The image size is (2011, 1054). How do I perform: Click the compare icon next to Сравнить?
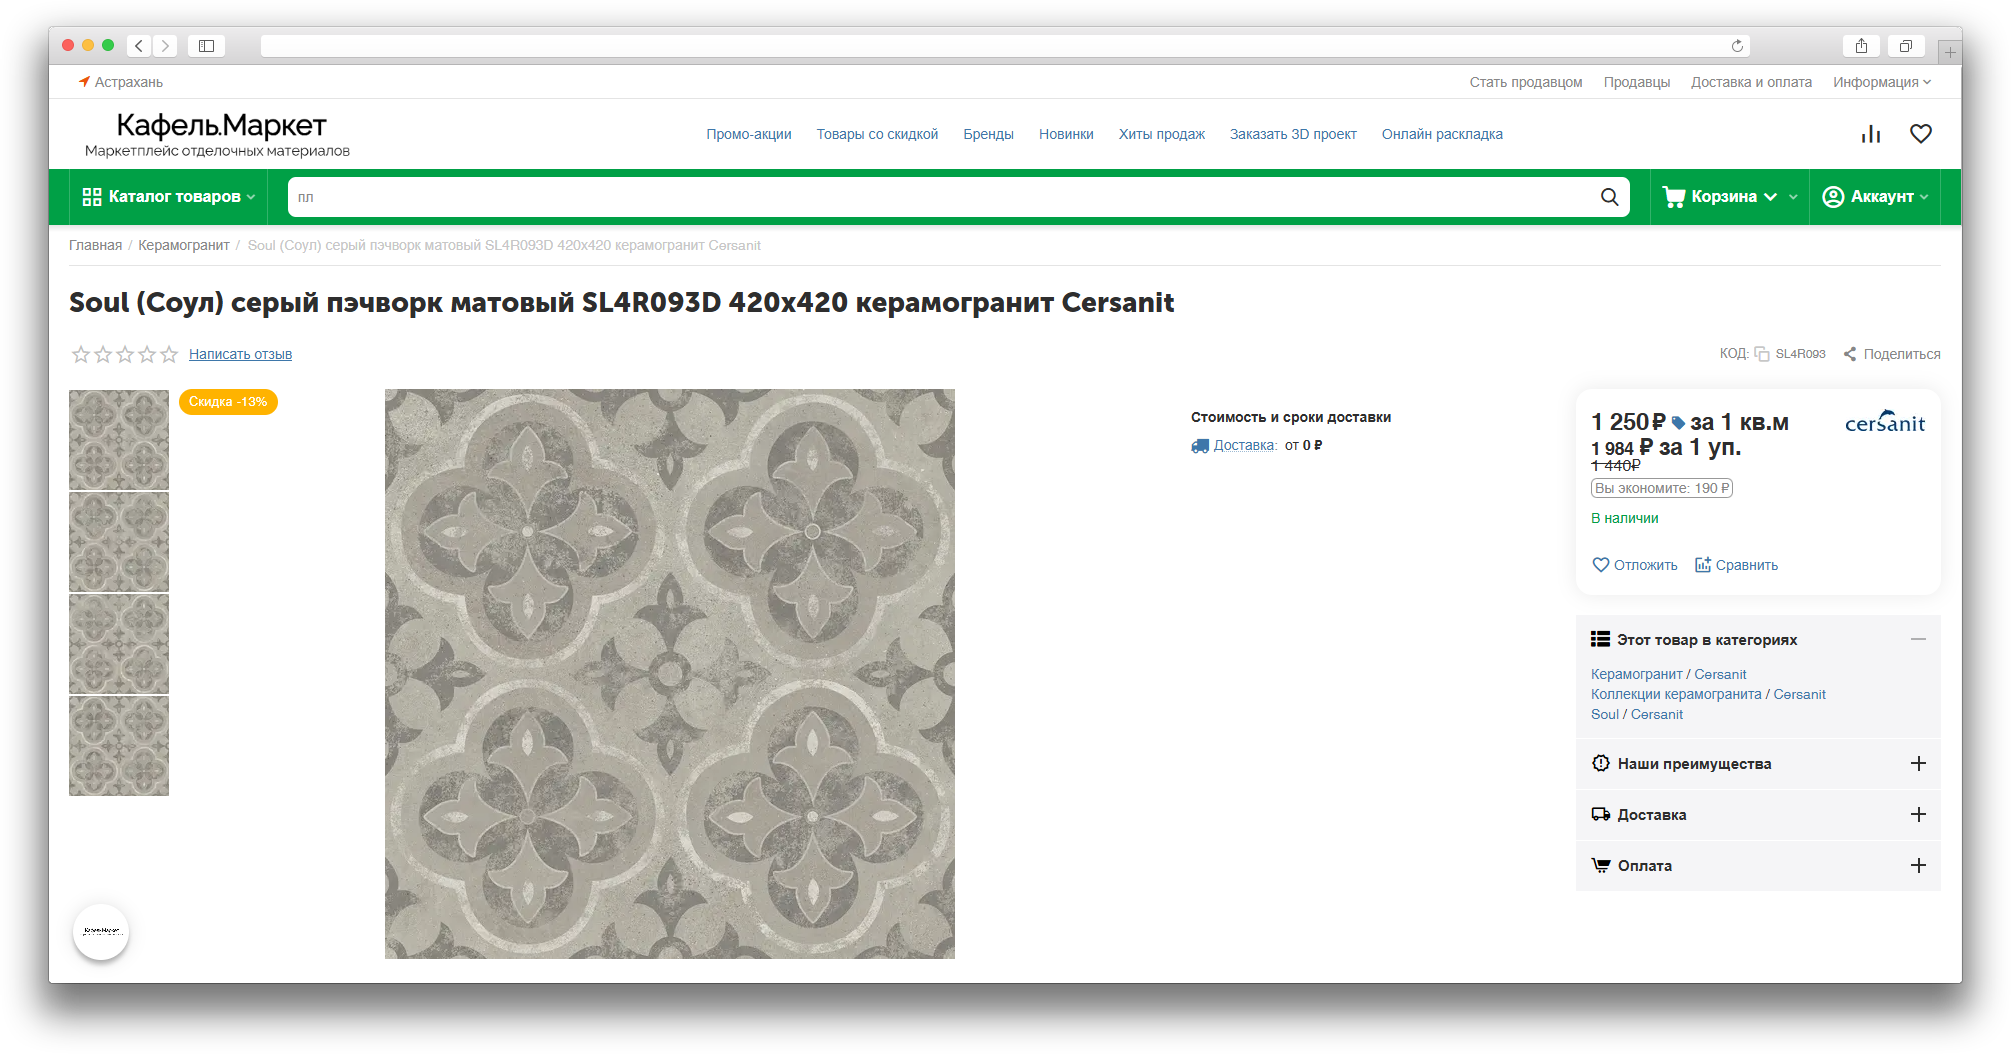[1703, 565]
